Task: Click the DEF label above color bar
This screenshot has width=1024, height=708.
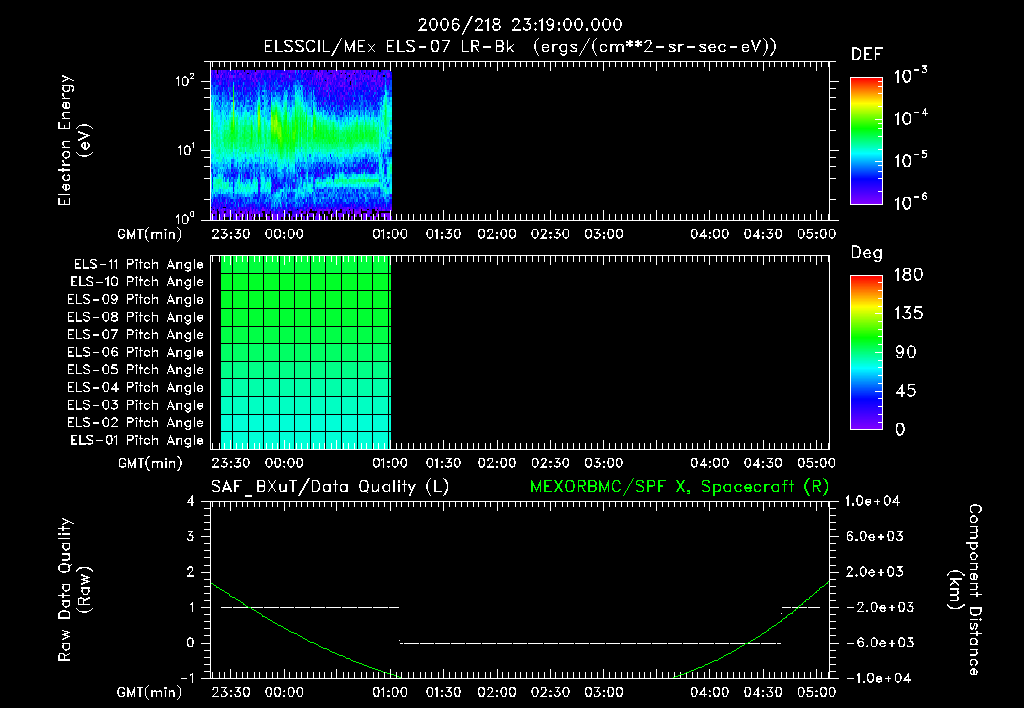Action: pos(866,54)
